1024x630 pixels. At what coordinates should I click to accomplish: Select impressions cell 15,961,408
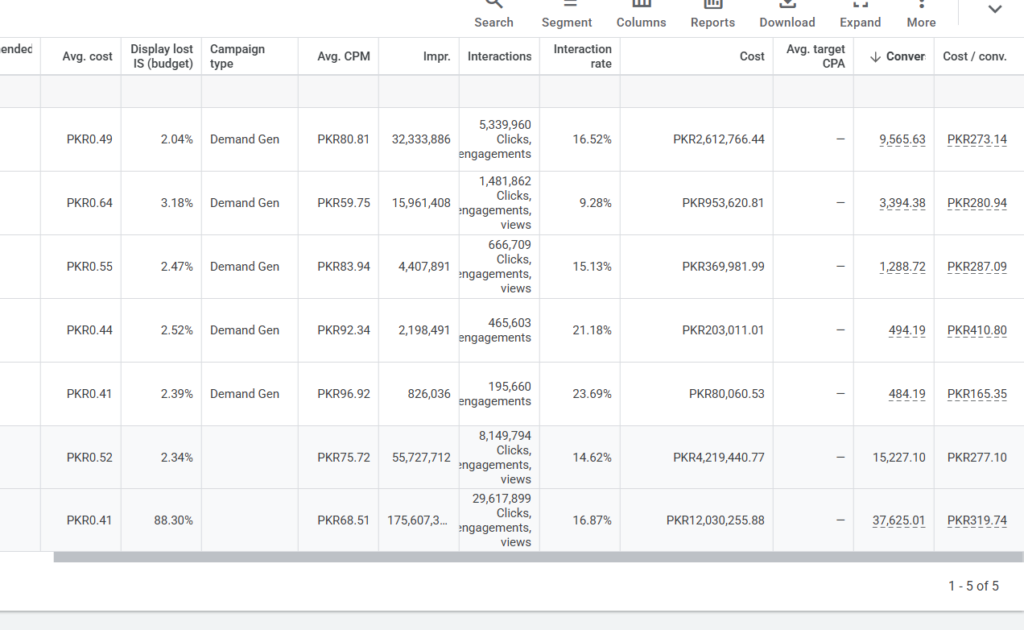tap(421, 203)
